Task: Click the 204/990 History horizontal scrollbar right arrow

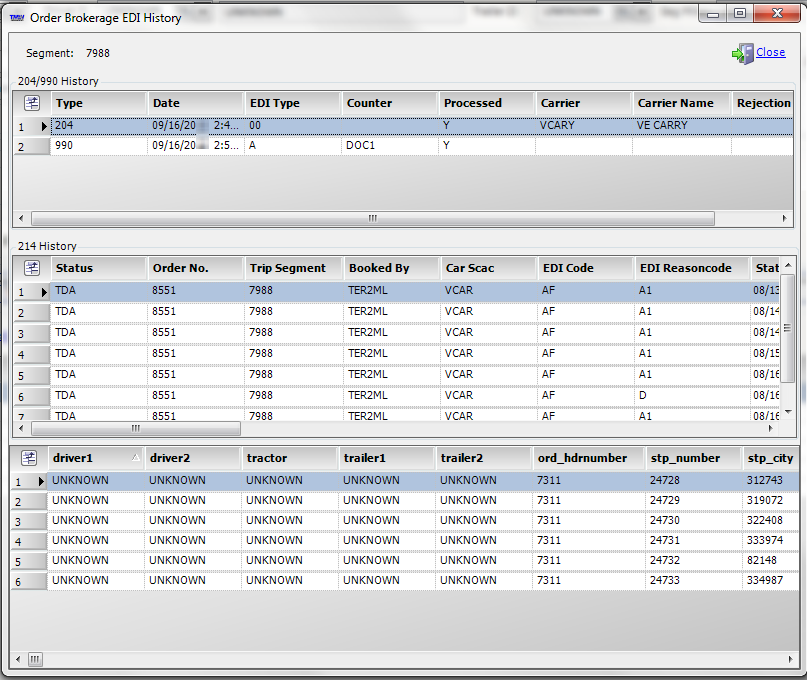Action: (x=788, y=218)
